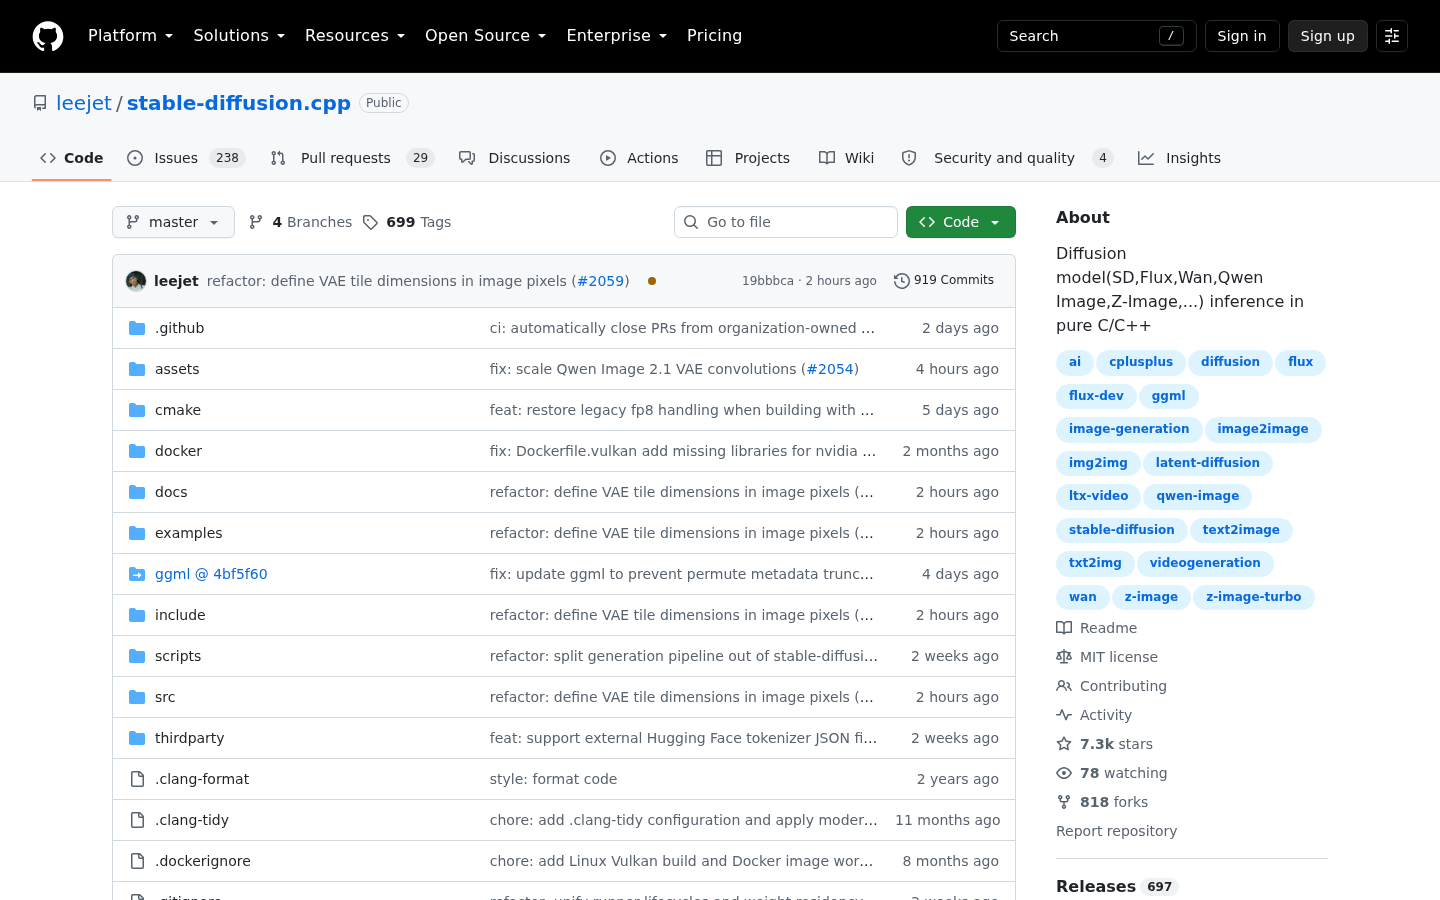Select the qwen-image topic tag

tap(1198, 496)
